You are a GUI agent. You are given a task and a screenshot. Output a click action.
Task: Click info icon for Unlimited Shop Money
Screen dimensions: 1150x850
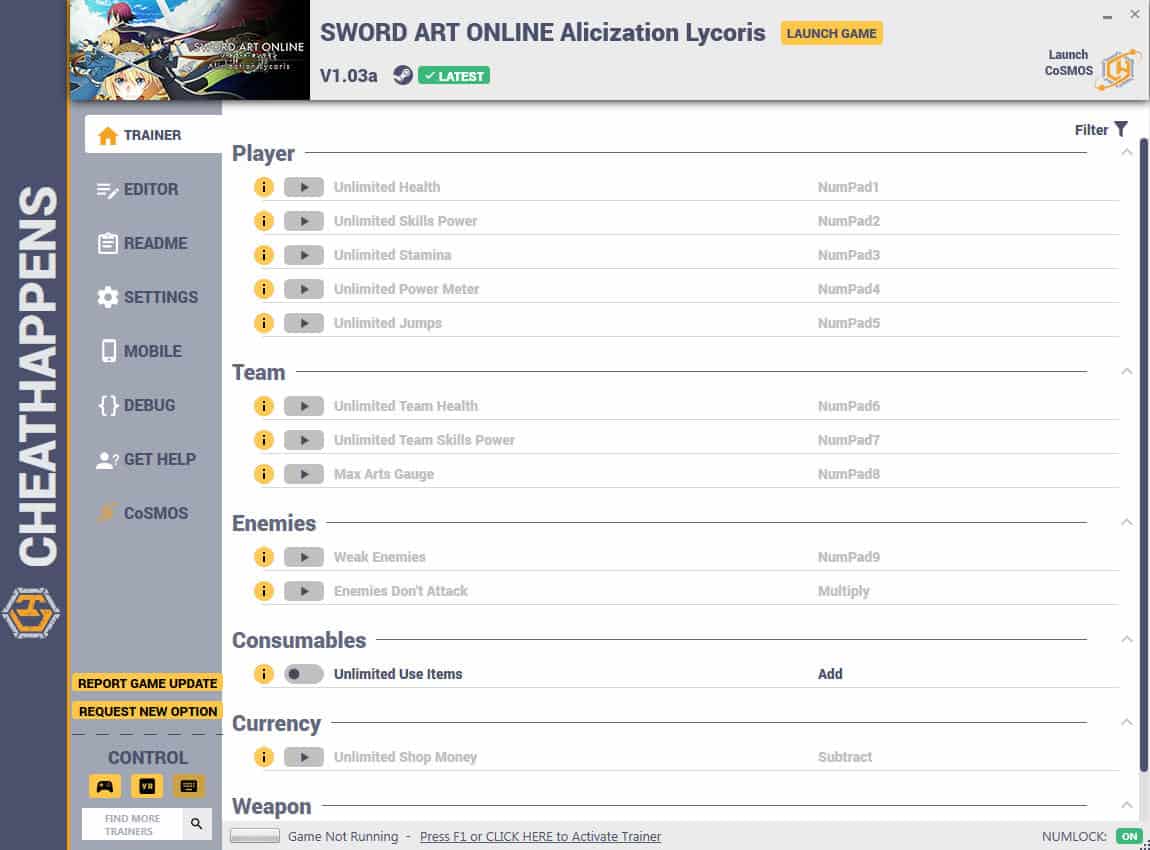263,757
